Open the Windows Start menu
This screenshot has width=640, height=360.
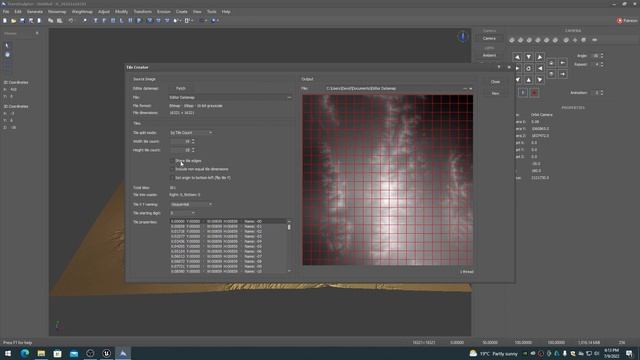8,353
